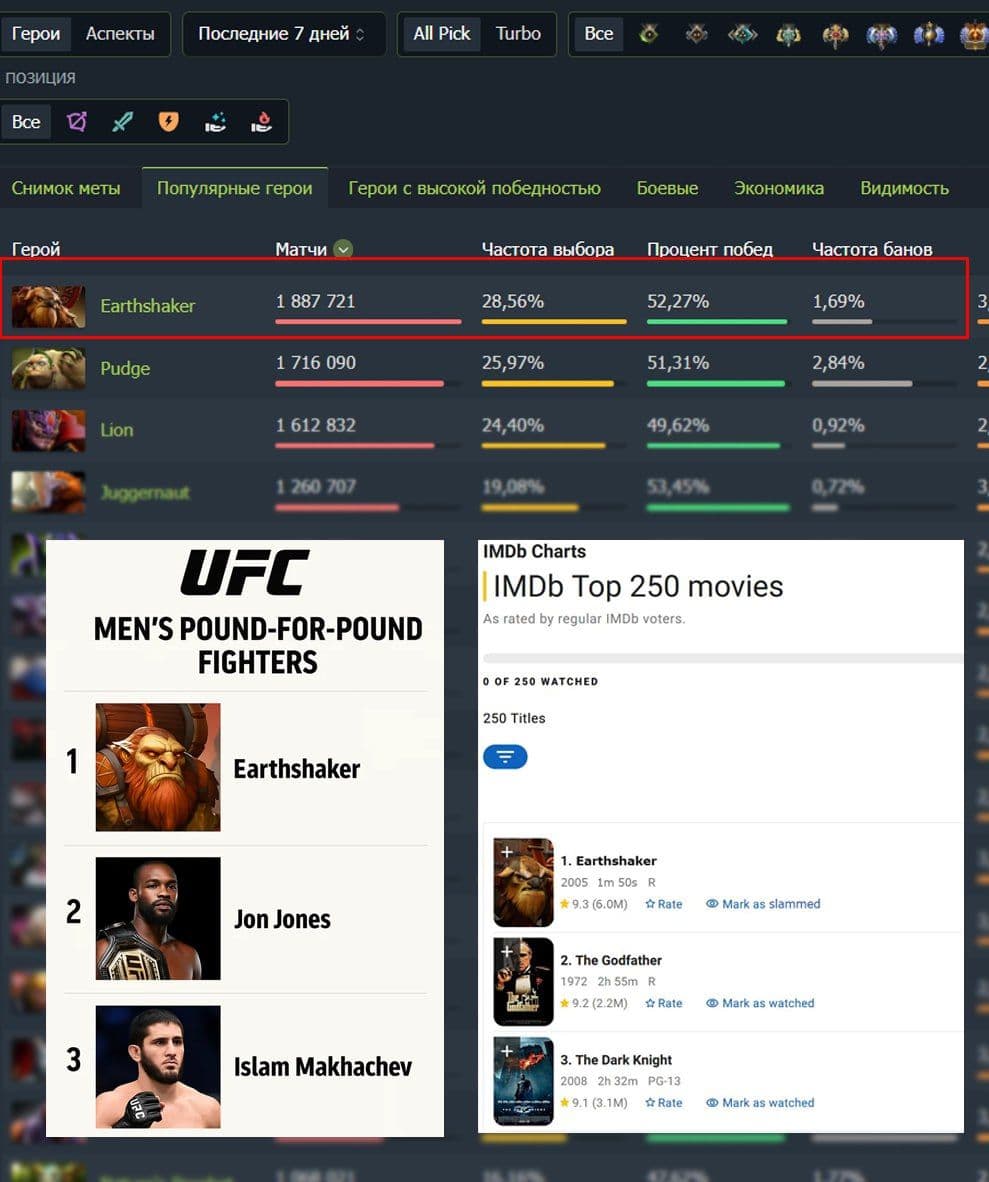Click Earthshaker photo in UFC ranking
Screen dimensions: 989x1182
point(158,767)
